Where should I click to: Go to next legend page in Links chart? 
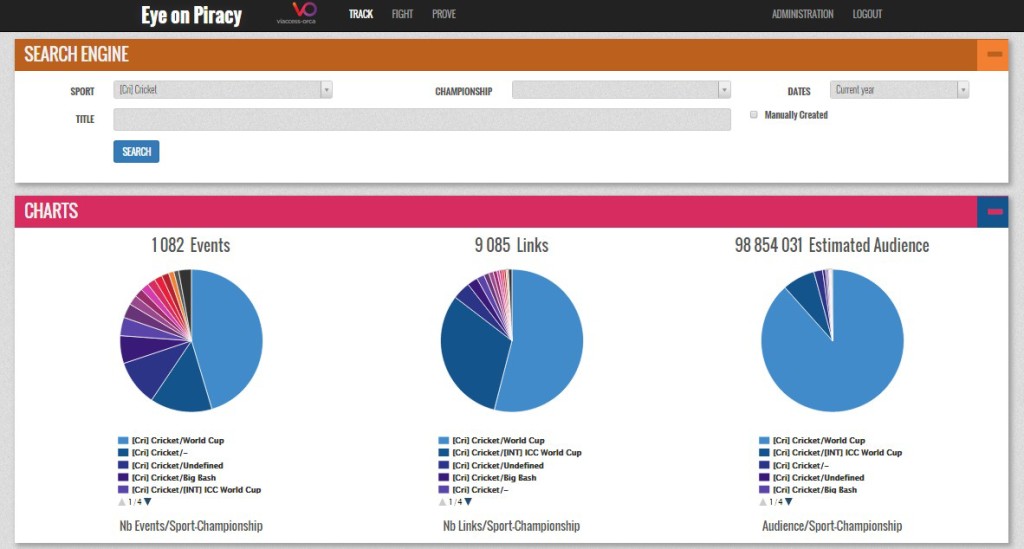(x=468, y=502)
